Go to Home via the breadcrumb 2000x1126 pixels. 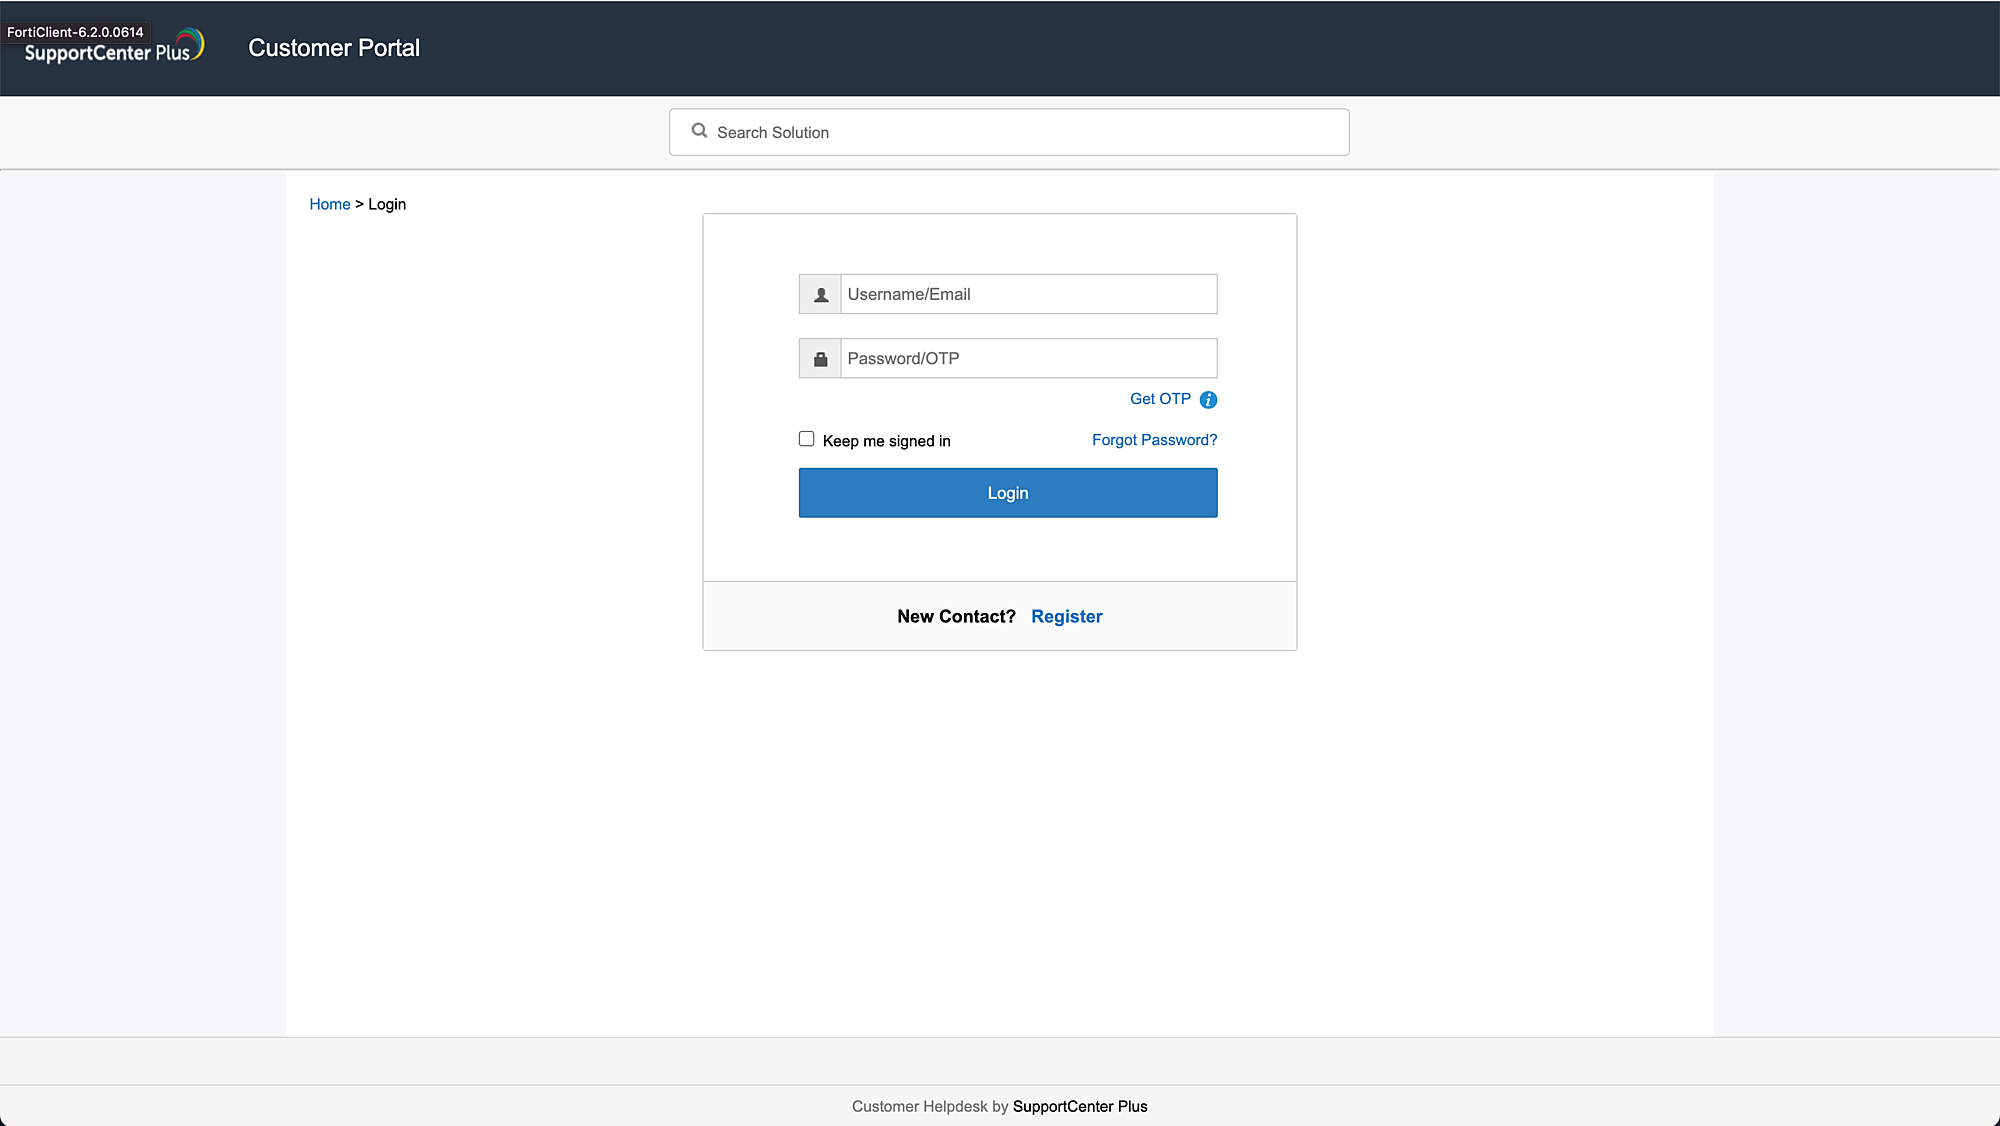(x=329, y=204)
